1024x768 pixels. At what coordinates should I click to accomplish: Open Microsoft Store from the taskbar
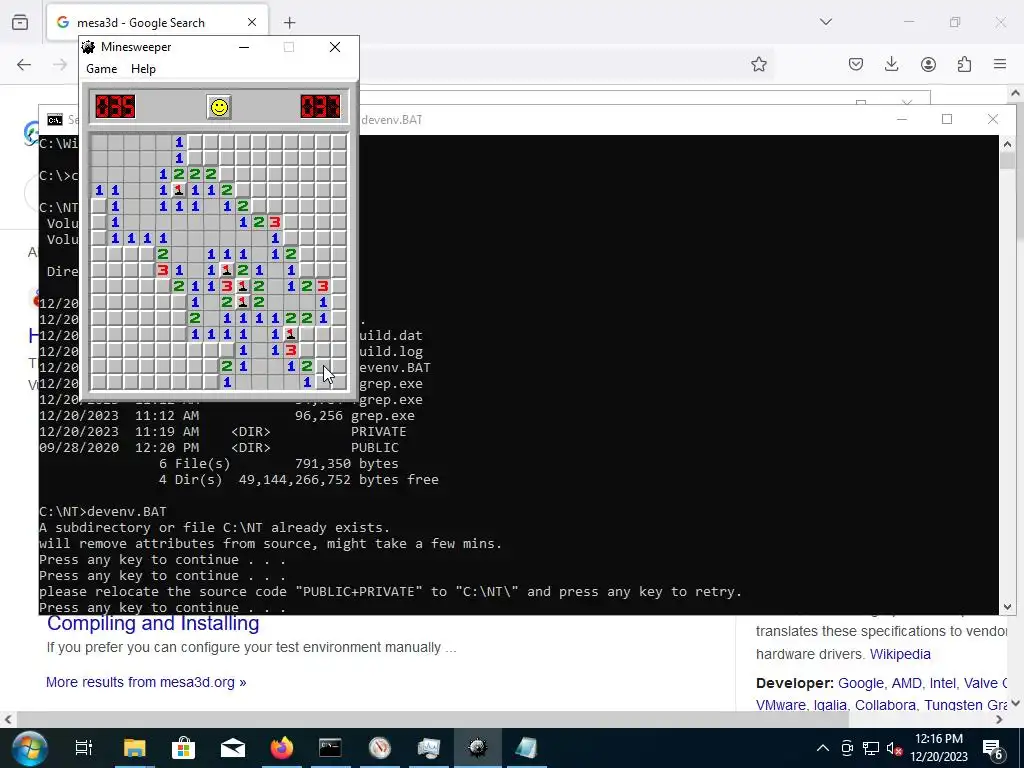click(x=184, y=748)
